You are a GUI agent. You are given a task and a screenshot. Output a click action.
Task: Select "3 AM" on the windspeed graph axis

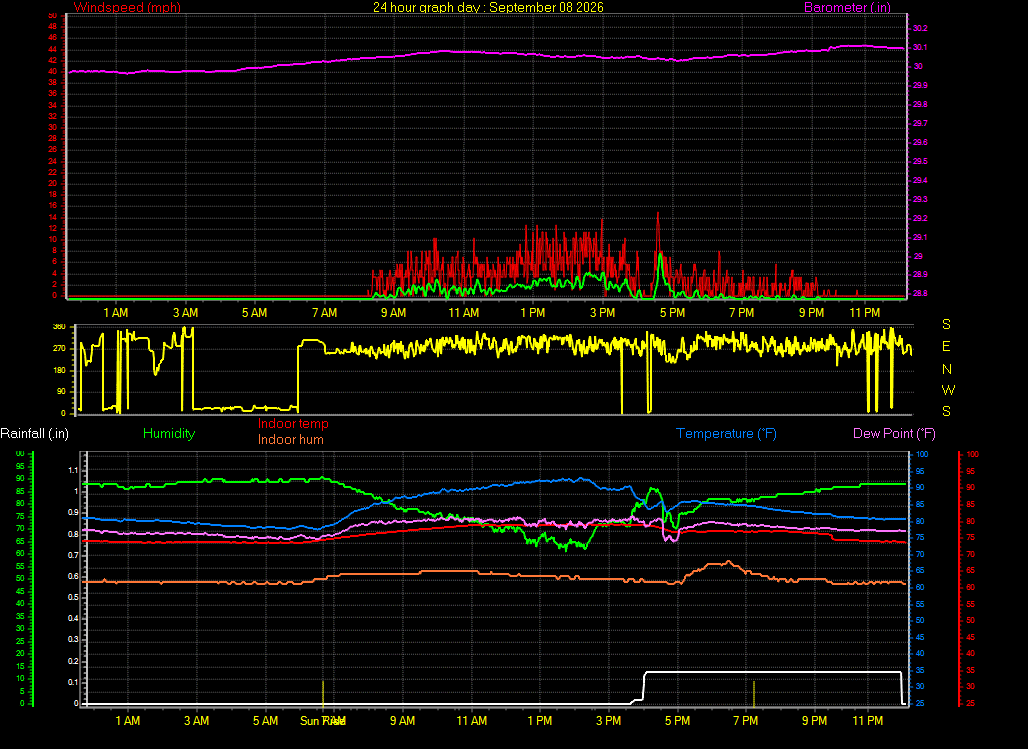click(186, 313)
